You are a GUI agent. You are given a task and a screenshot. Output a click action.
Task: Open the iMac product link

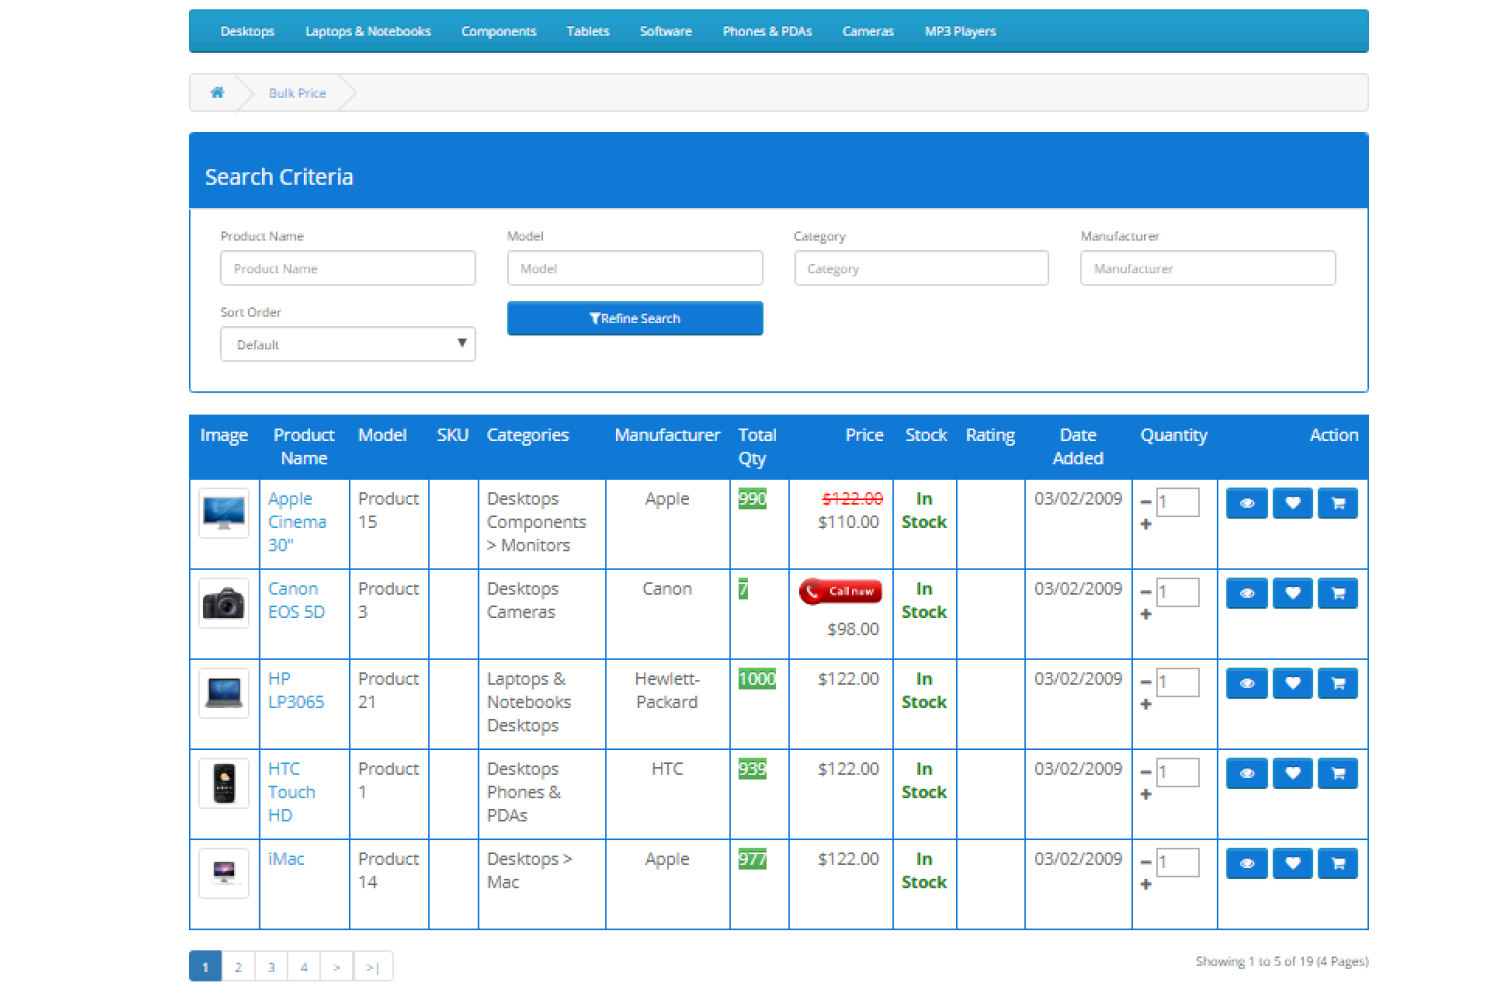click(x=286, y=859)
